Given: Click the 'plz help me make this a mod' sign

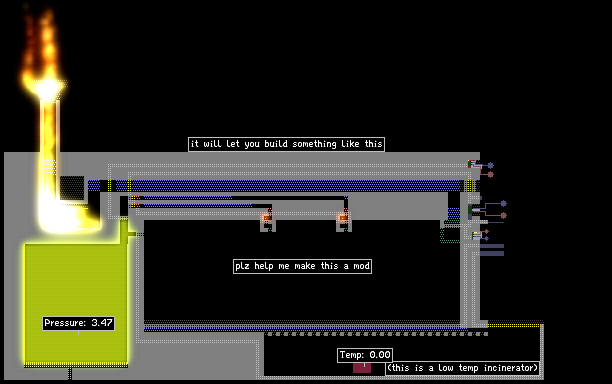Looking at the screenshot, I should click(x=302, y=266).
